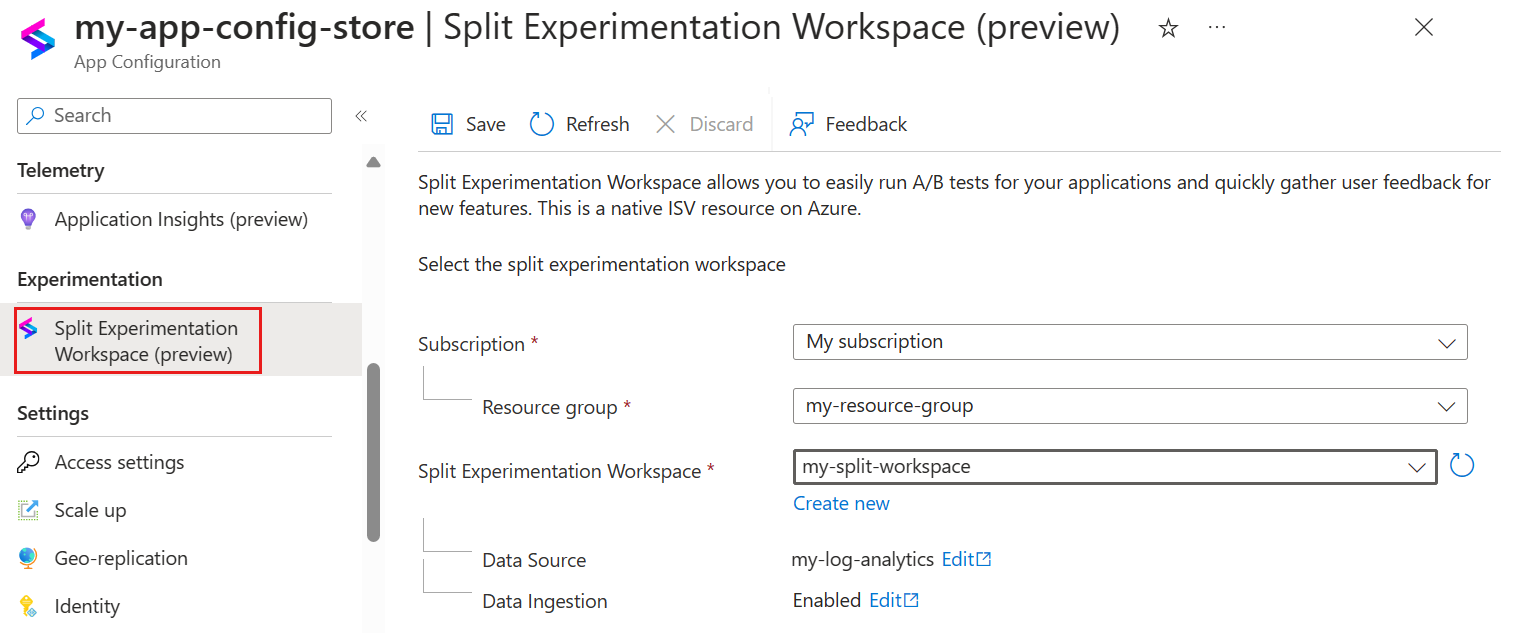Favorite this page with the star icon
The width and height of the screenshot is (1525, 633).
pyautogui.click(x=1167, y=29)
